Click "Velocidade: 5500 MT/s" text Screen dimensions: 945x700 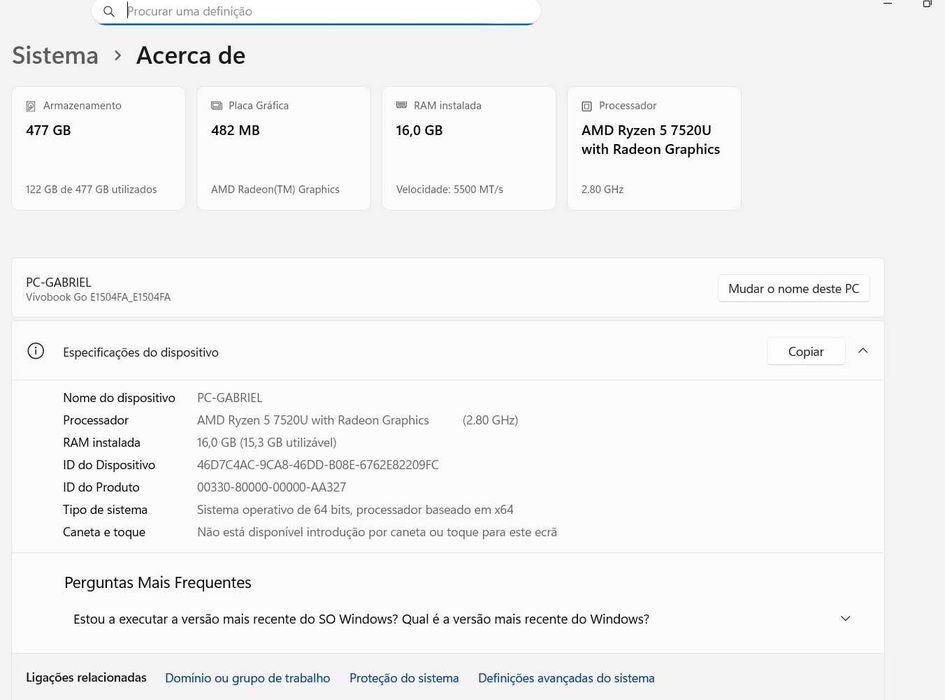(x=450, y=189)
